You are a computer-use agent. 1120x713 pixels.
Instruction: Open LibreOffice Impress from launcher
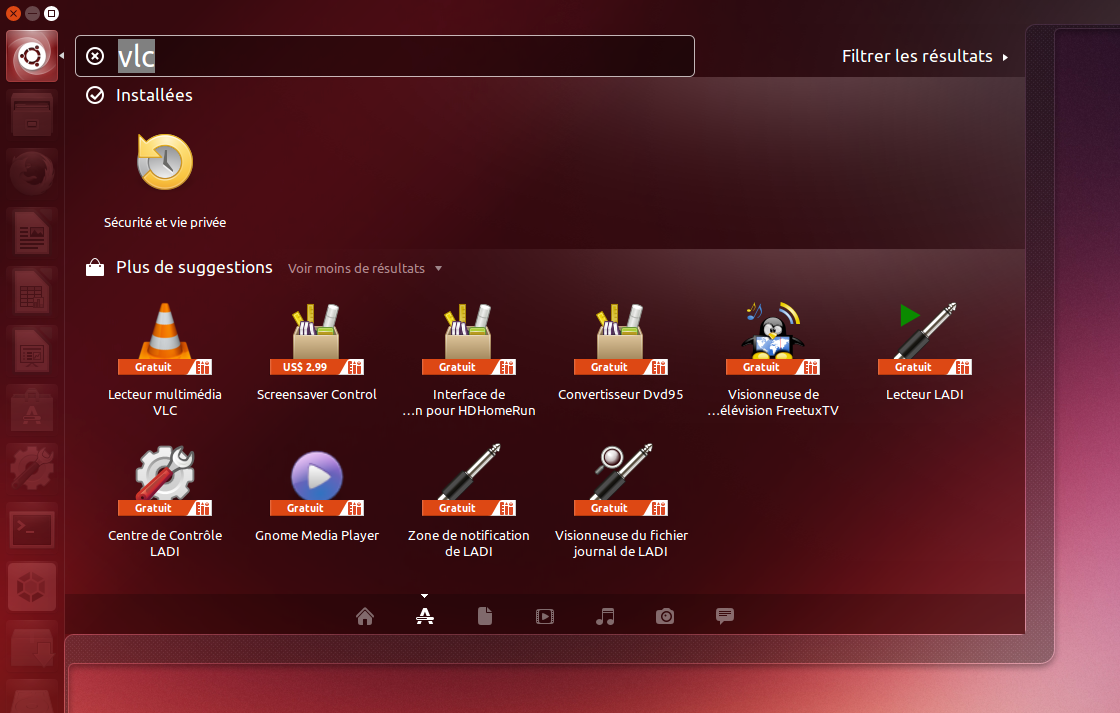(32, 350)
